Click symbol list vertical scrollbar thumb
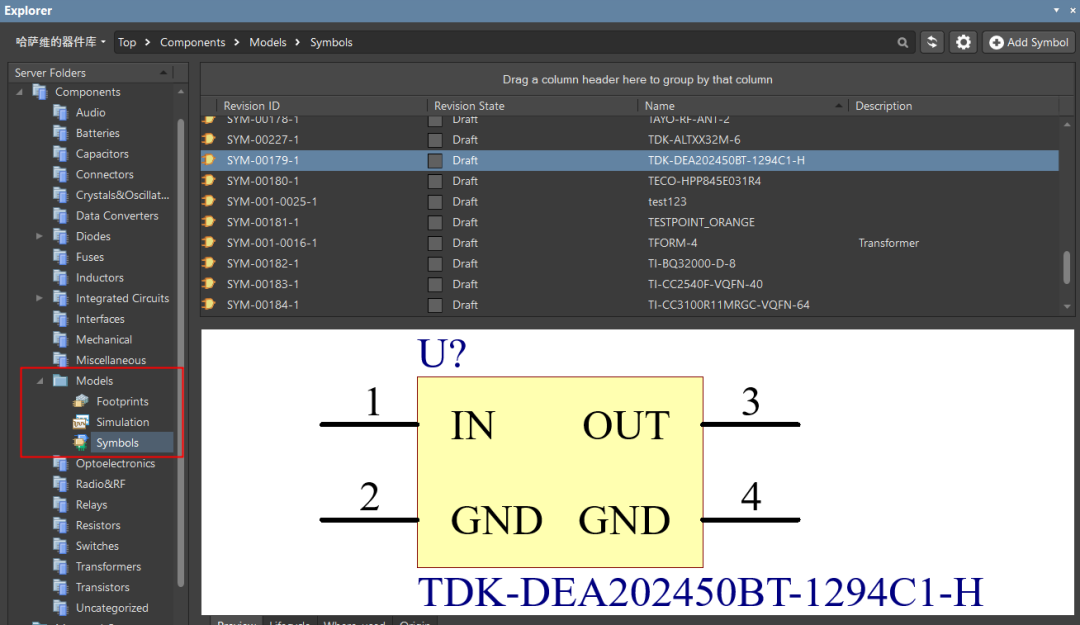The width and height of the screenshot is (1080, 625). [x=1067, y=267]
